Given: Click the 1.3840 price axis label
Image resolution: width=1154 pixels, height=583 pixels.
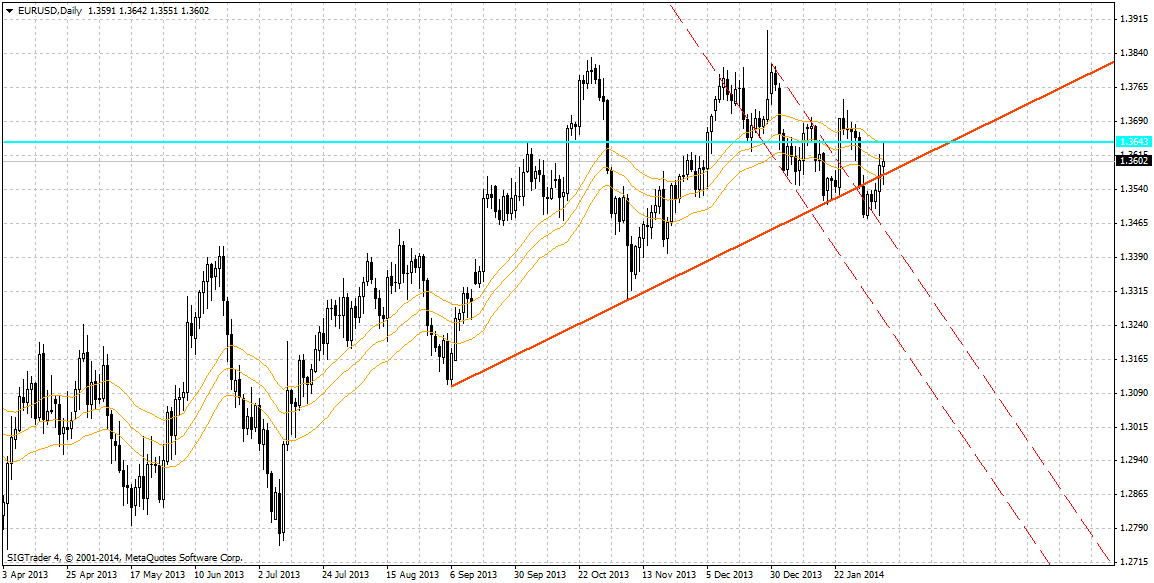Looking at the screenshot, I should pos(1136,53).
